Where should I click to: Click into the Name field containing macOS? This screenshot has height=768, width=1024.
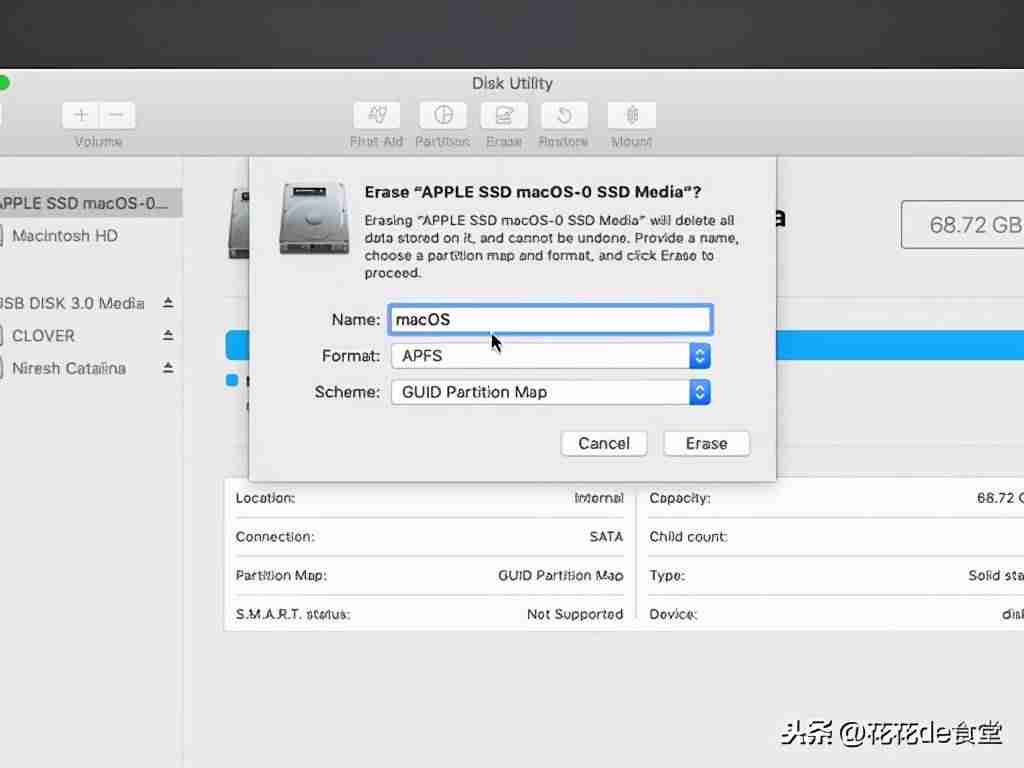click(551, 319)
